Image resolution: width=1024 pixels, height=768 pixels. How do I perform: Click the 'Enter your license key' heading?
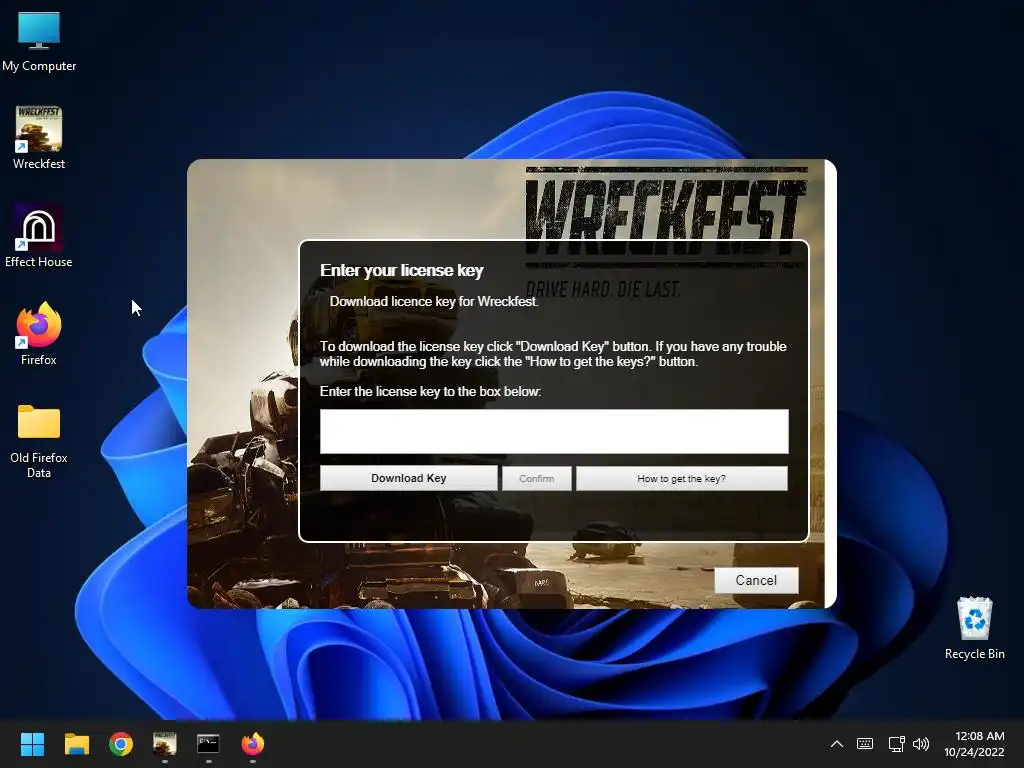[402, 270]
